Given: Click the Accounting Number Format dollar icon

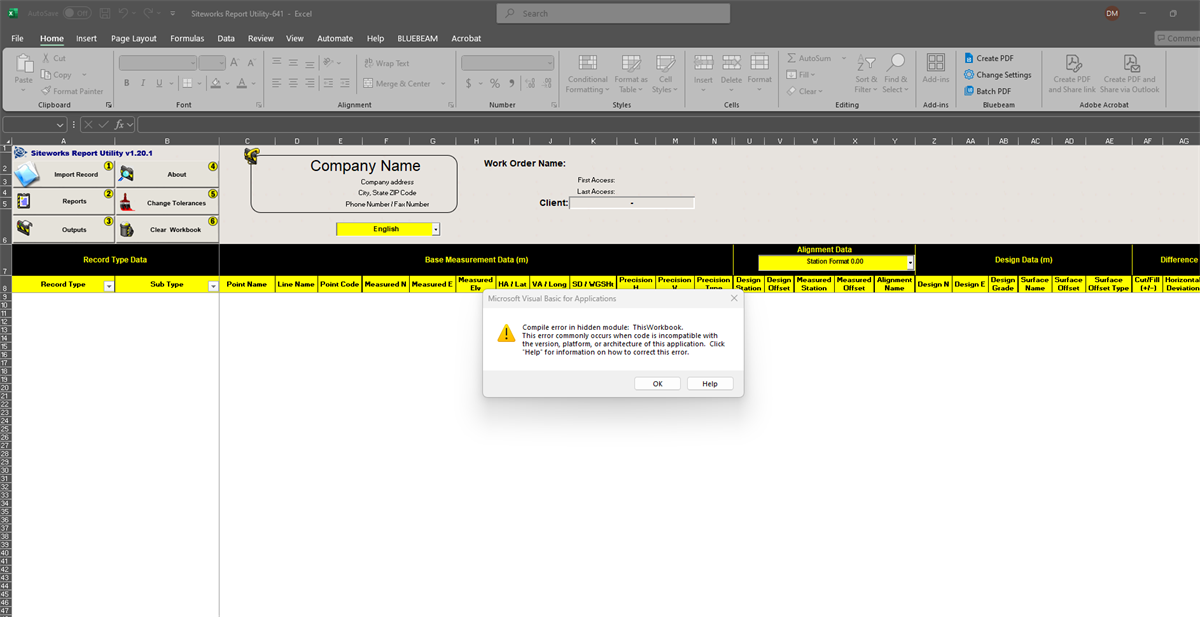Looking at the screenshot, I should (467, 83).
